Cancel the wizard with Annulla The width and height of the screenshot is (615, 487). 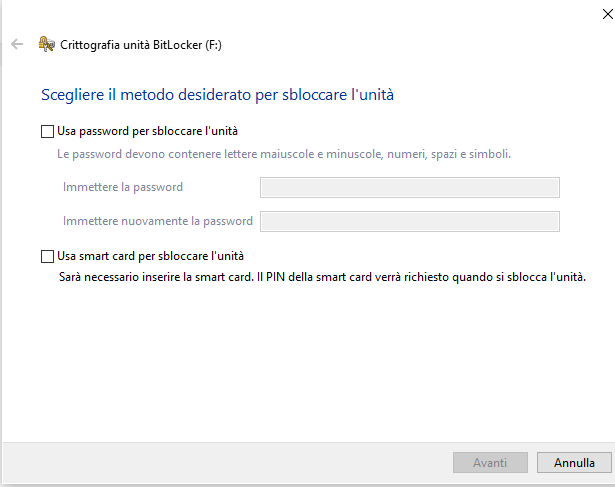574,463
